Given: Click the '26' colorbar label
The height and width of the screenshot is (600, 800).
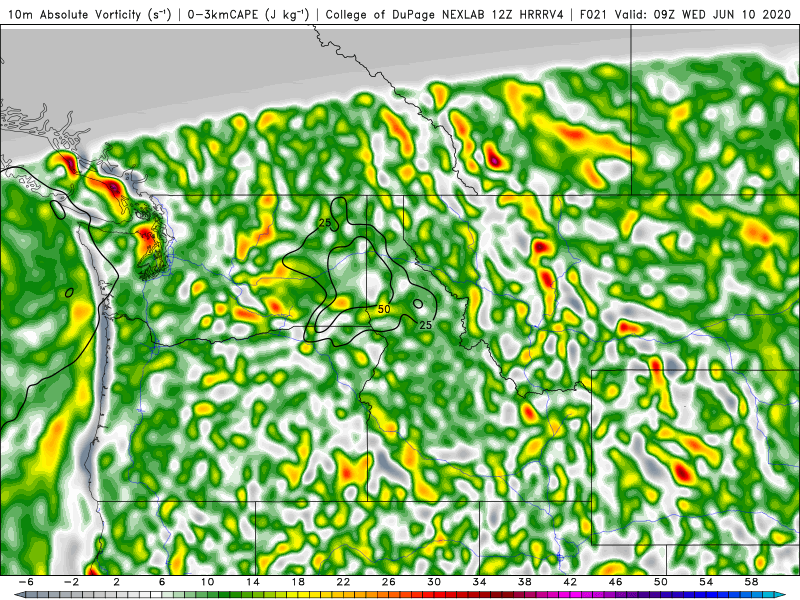Looking at the screenshot, I should click(389, 582).
